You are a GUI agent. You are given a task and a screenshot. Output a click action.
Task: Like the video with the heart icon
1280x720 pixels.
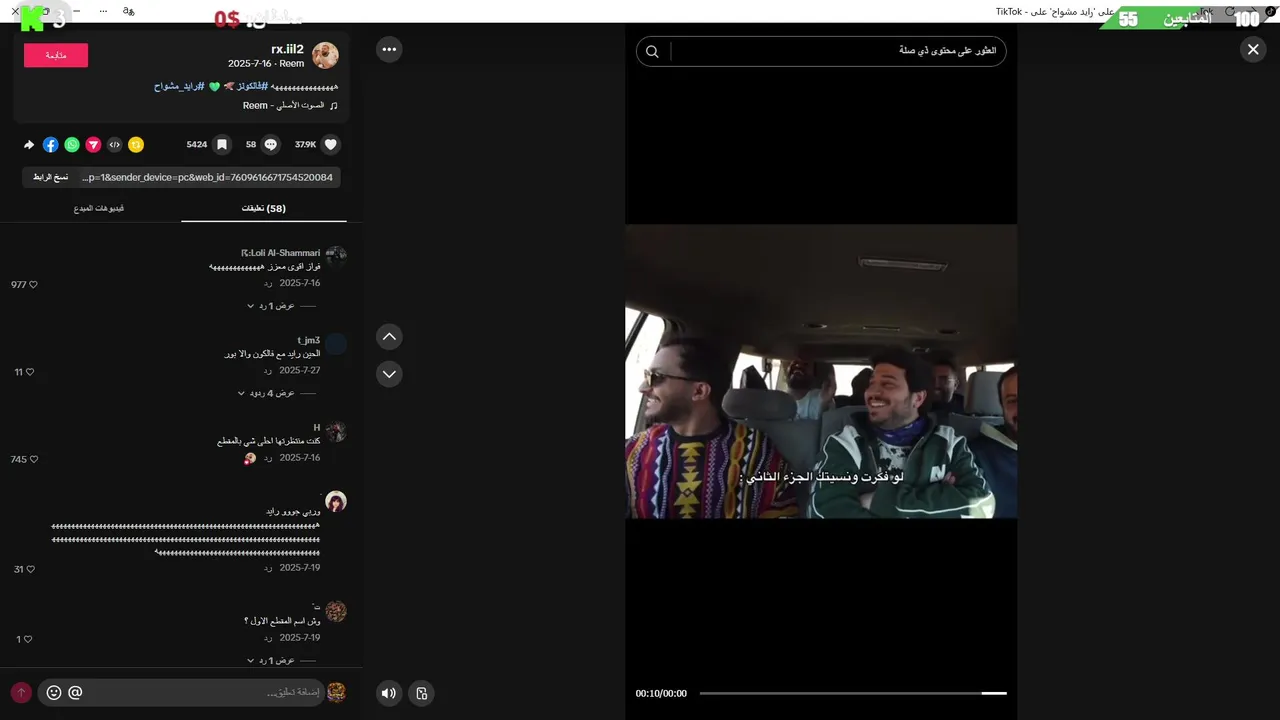[x=331, y=145]
